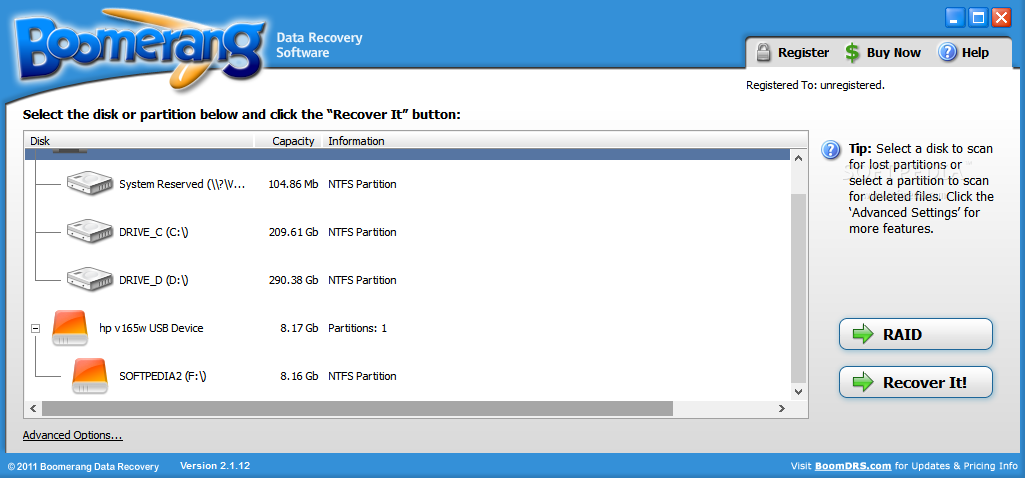The image size is (1025, 478).
Task: Sort by Disk column header
Action: pyautogui.click(x=139, y=141)
